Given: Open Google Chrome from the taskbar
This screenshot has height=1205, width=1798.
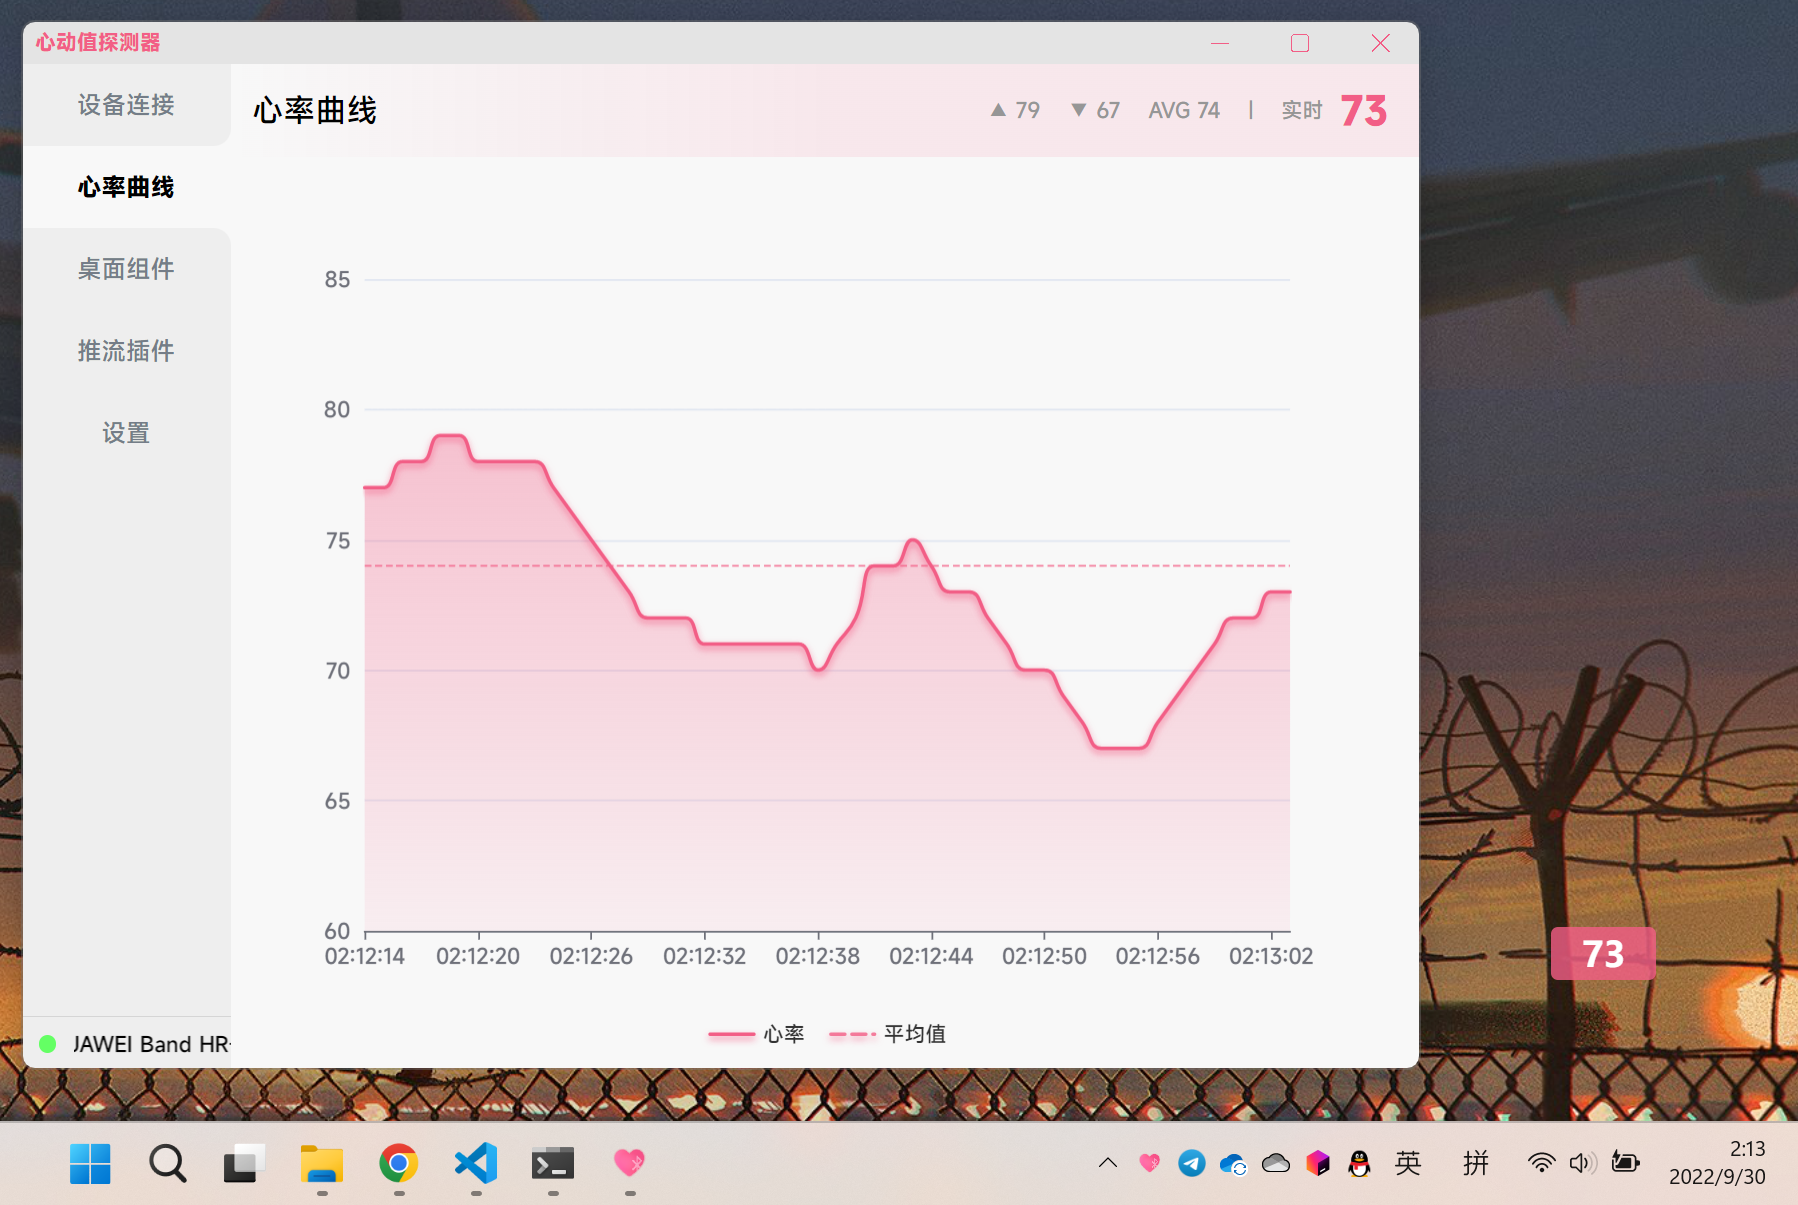Looking at the screenshot, I should pyautogui.click(x=399, y=1163).
